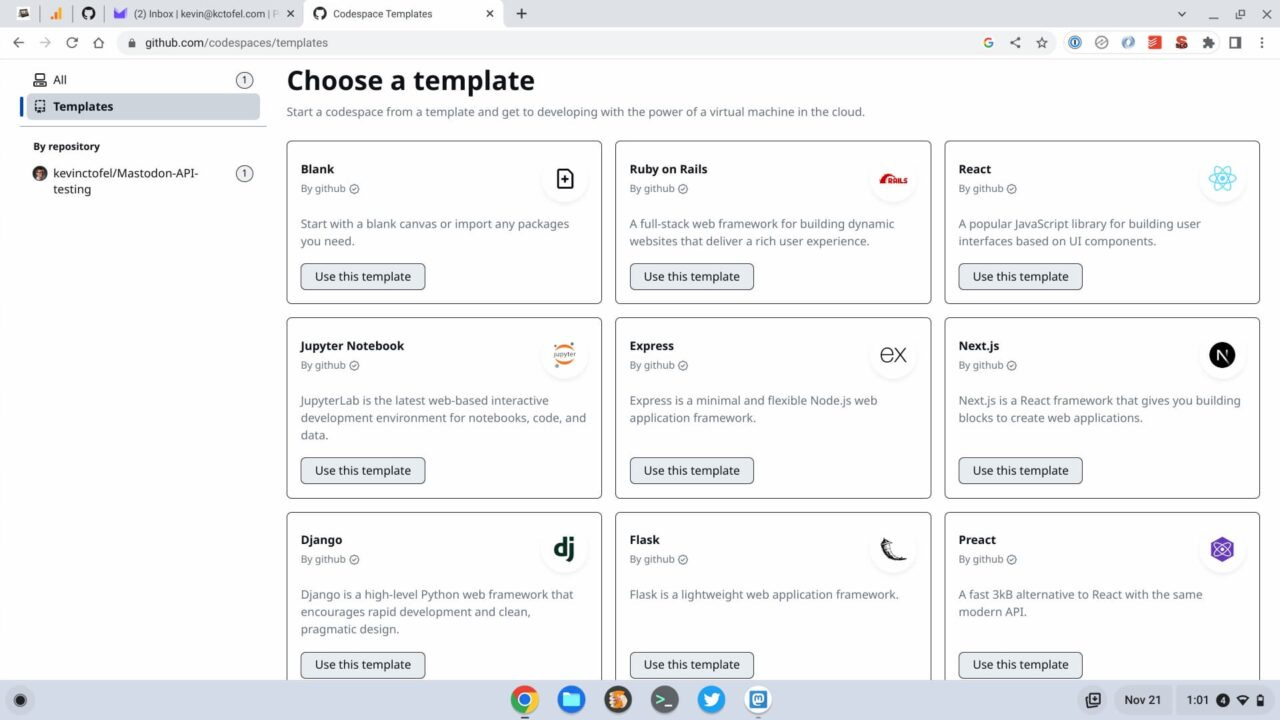Open the browser home page icon

click(x=98, y=43)
